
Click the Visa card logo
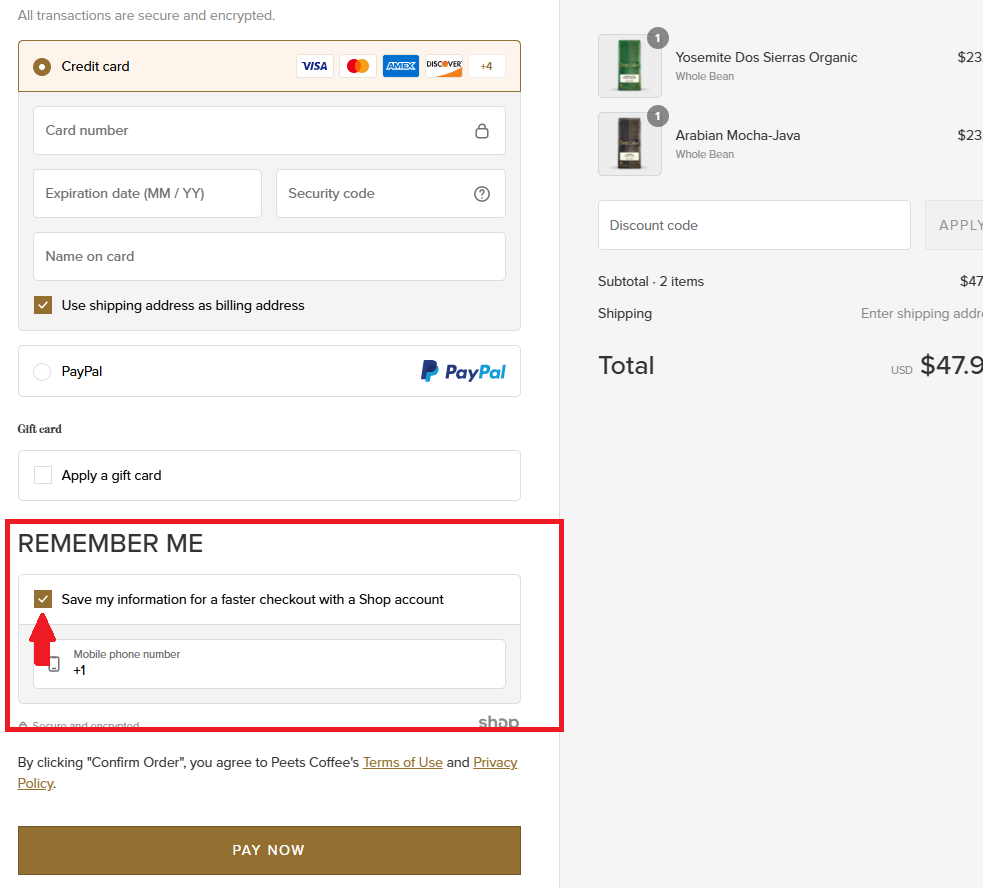click(315, 66)
